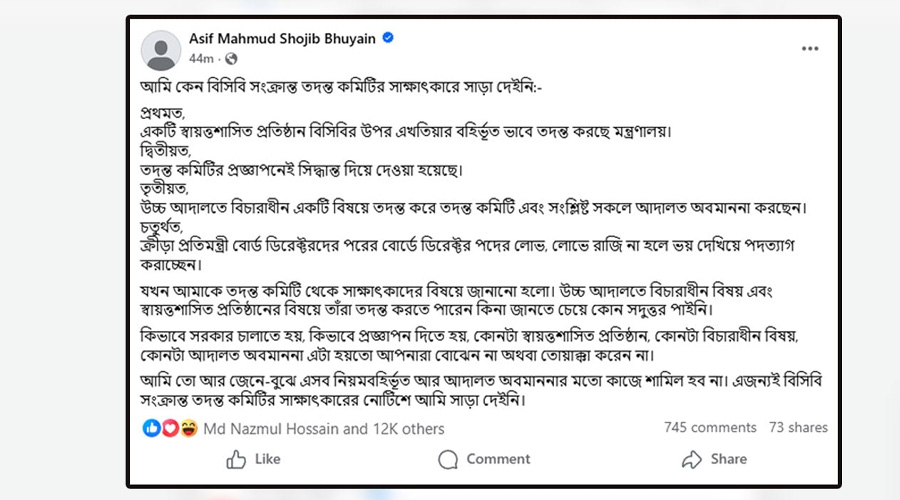Click the curved arrow share icon
The width and height of the screenshot is (900, 500).
(x=690, y=459)
